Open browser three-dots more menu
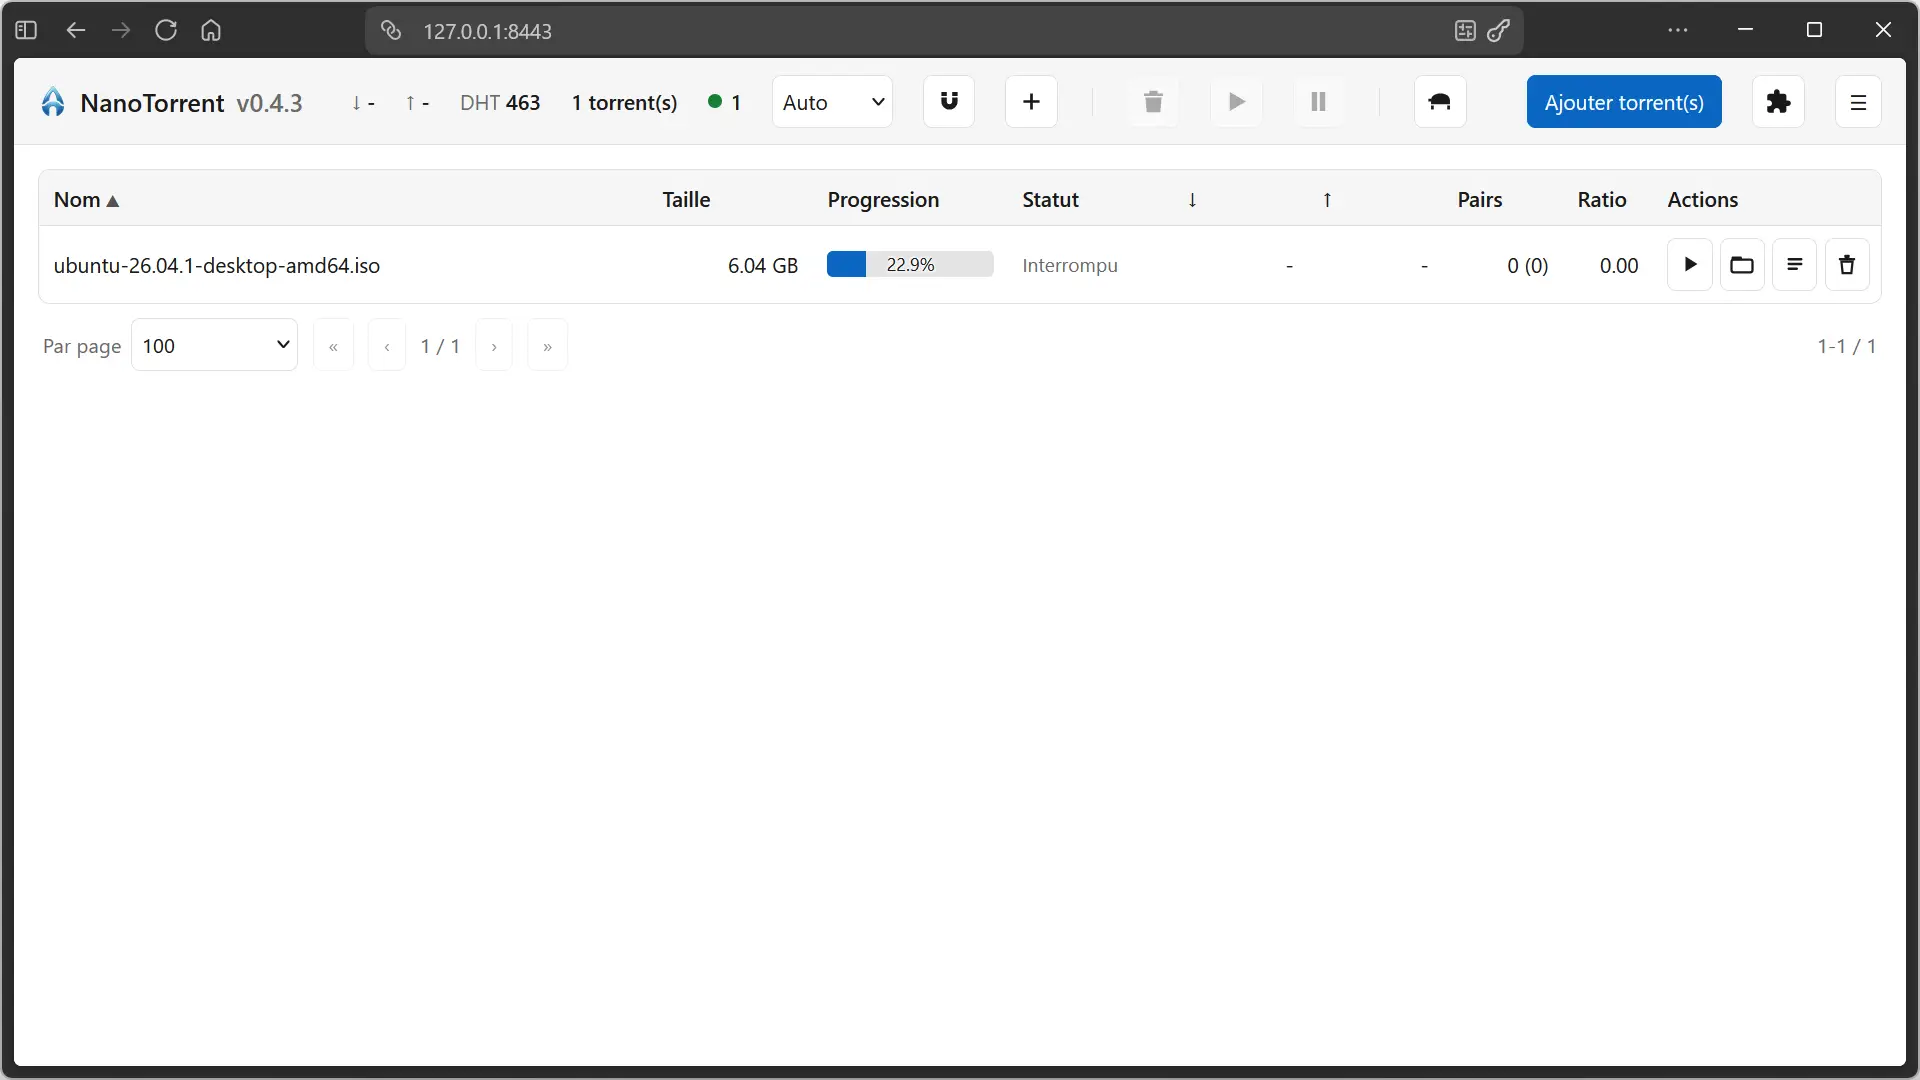Viewport: 1920px width, 1080px height. [1678, 30]
